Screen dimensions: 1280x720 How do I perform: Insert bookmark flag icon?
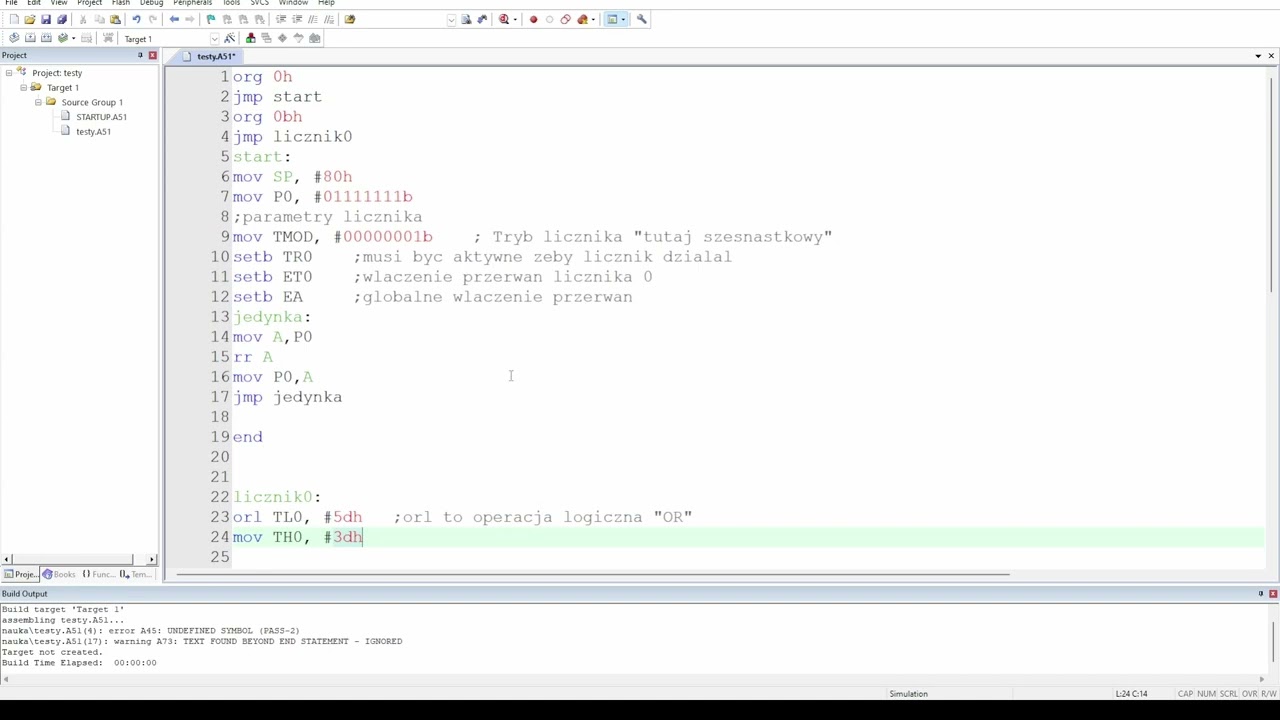click(211, 19)
